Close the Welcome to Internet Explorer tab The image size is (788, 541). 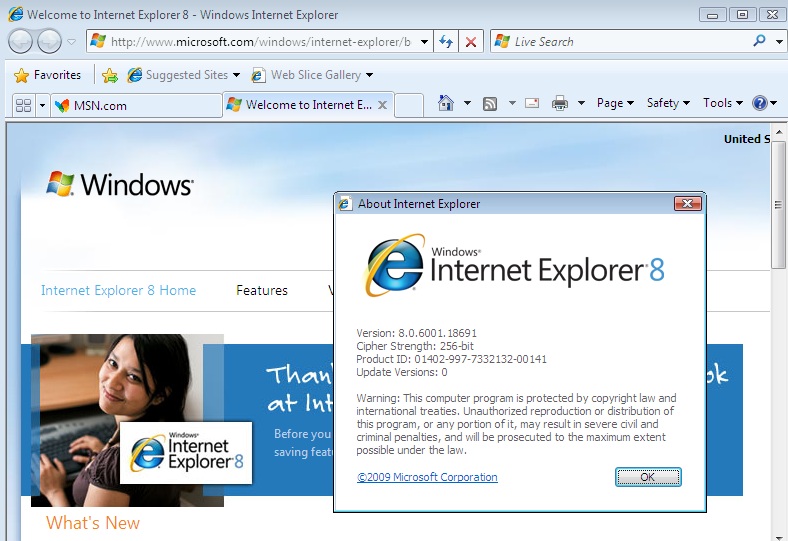tap(382, 105)
